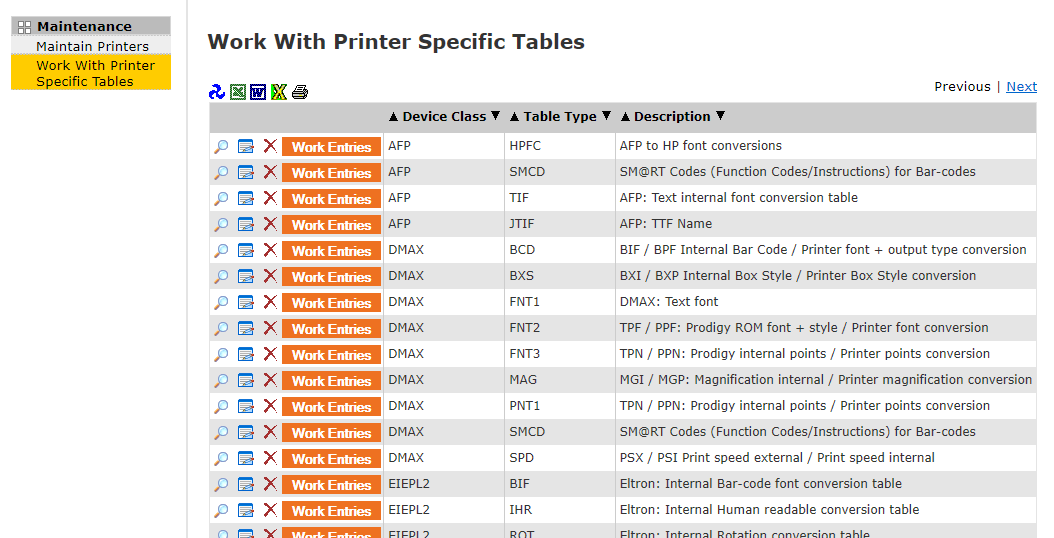This screenshot has height=538, width=1054.
Task: Open the Maintain Printers menu item
Action: tap(92, 46)
